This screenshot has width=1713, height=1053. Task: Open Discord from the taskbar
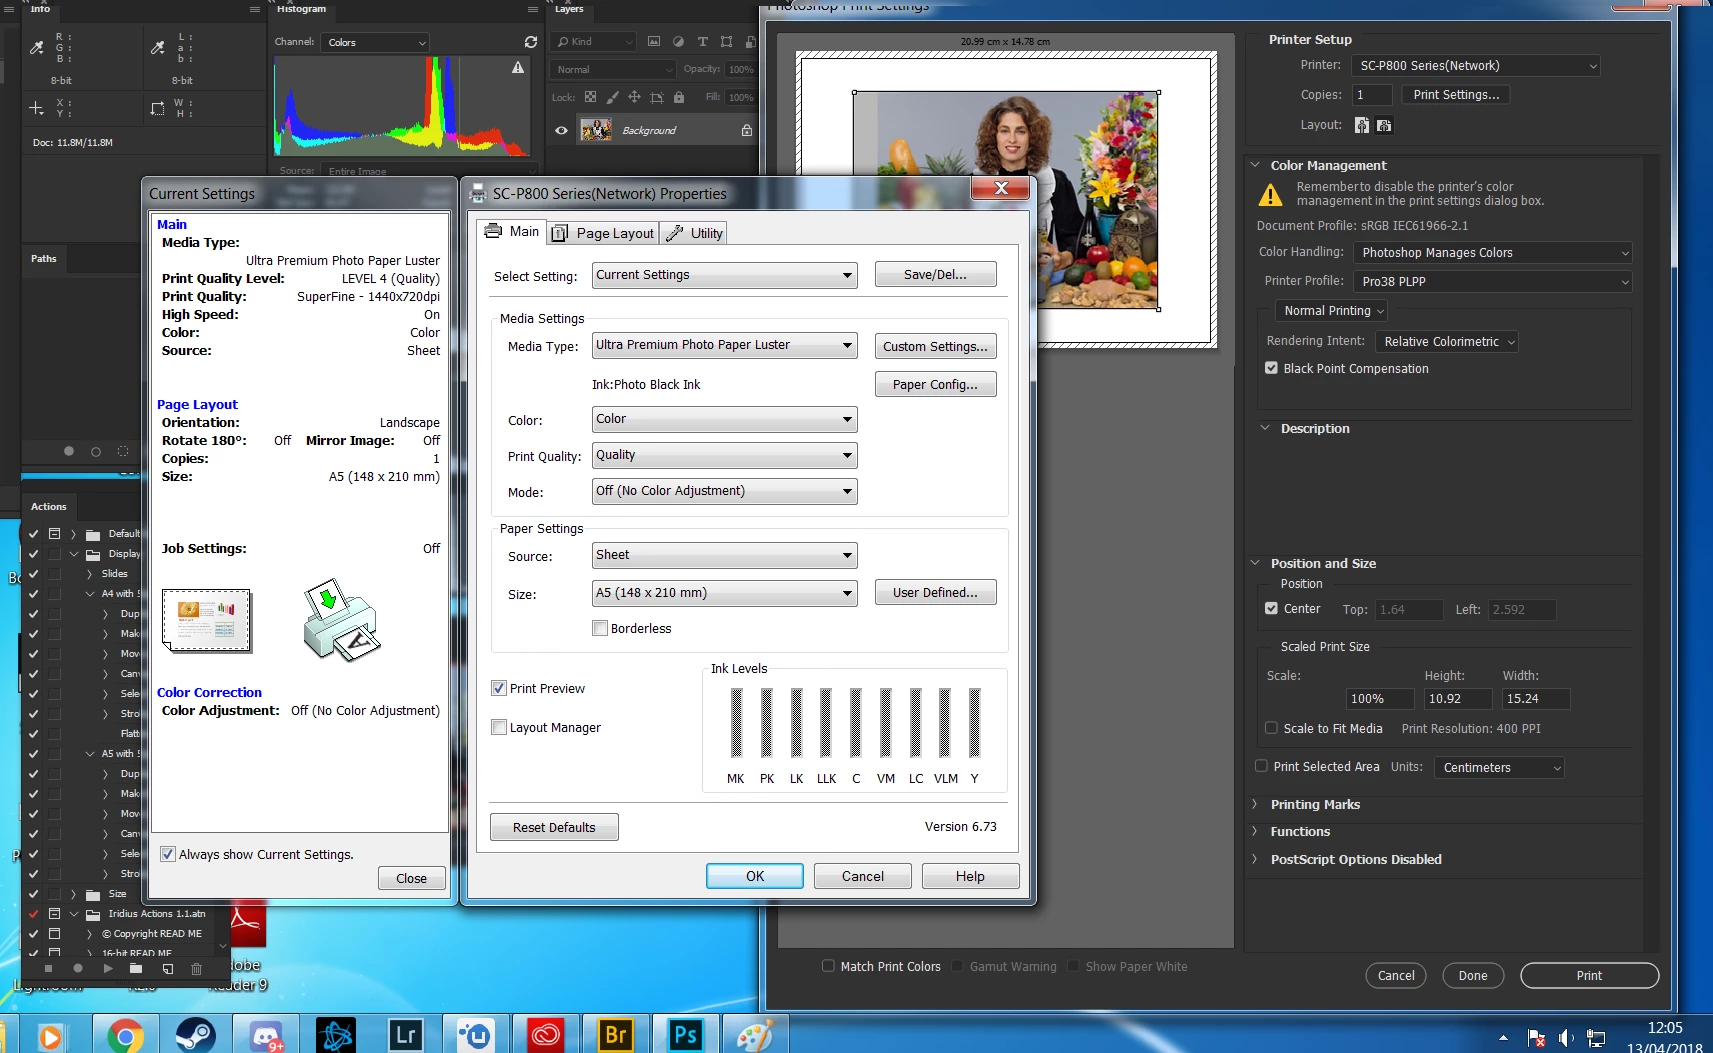click(265, 1035)
